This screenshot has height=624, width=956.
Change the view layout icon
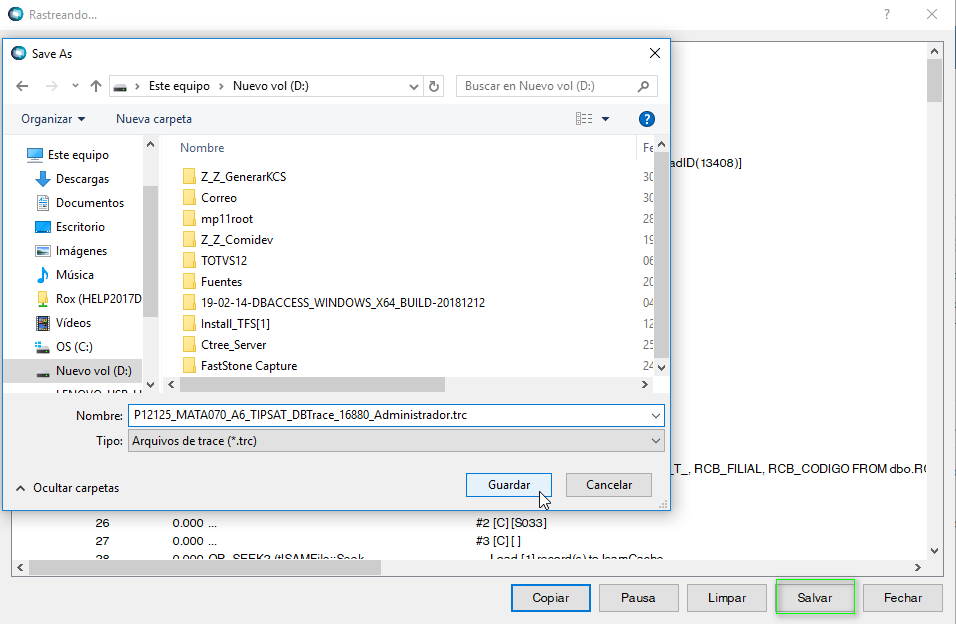coord(583,119)
